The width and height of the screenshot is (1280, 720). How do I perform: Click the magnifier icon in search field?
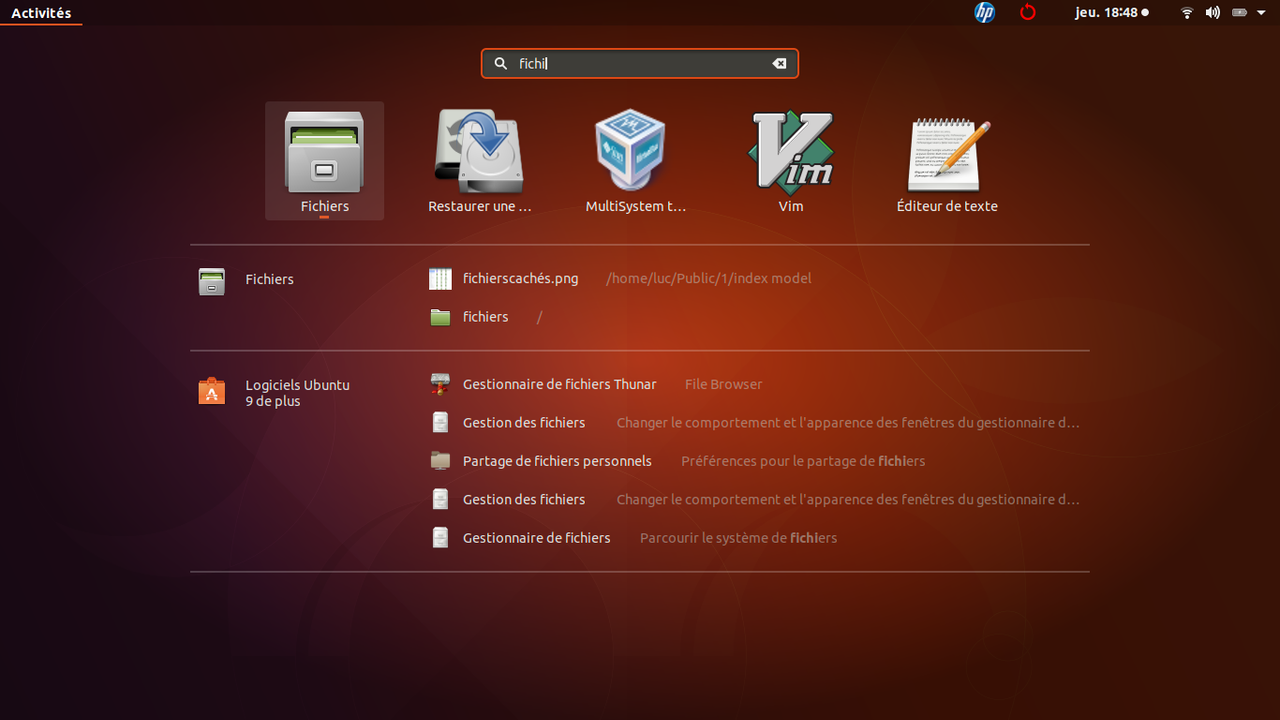tap(501, 63)
